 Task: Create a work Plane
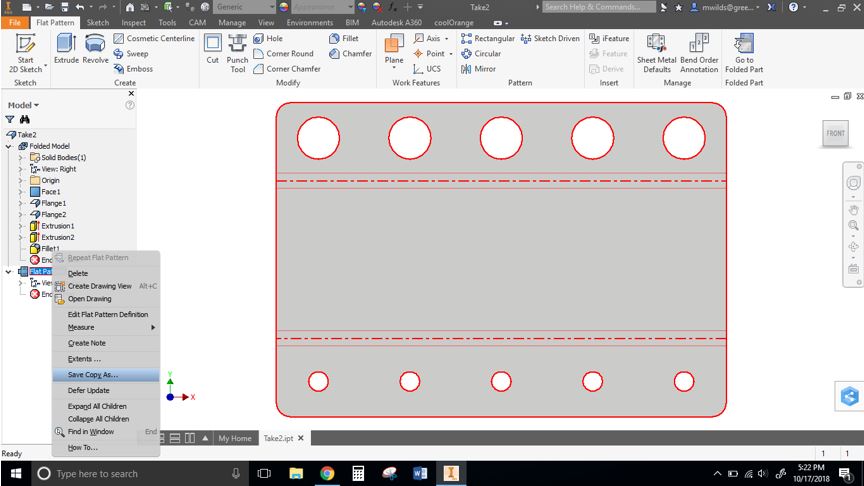394,47
